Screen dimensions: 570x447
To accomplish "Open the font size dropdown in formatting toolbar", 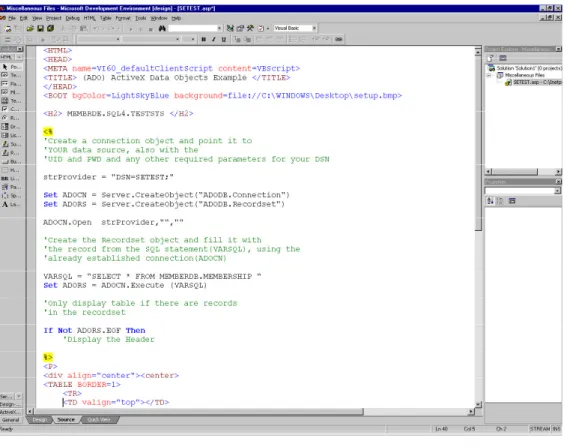I will tap(193, 39).
